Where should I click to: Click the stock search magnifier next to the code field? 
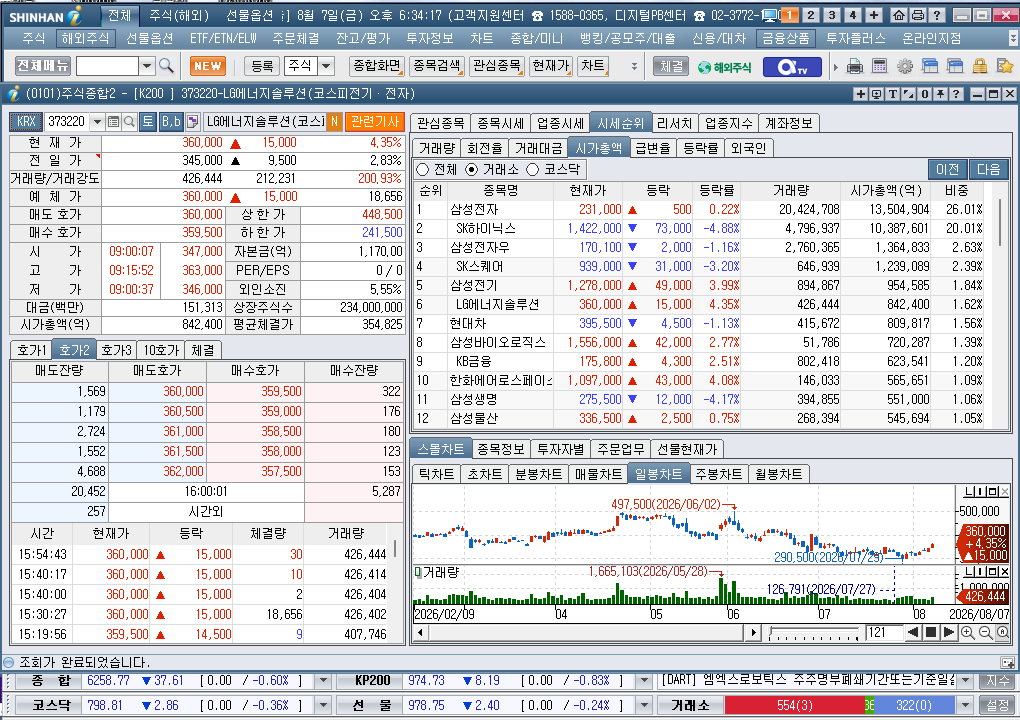129,122
